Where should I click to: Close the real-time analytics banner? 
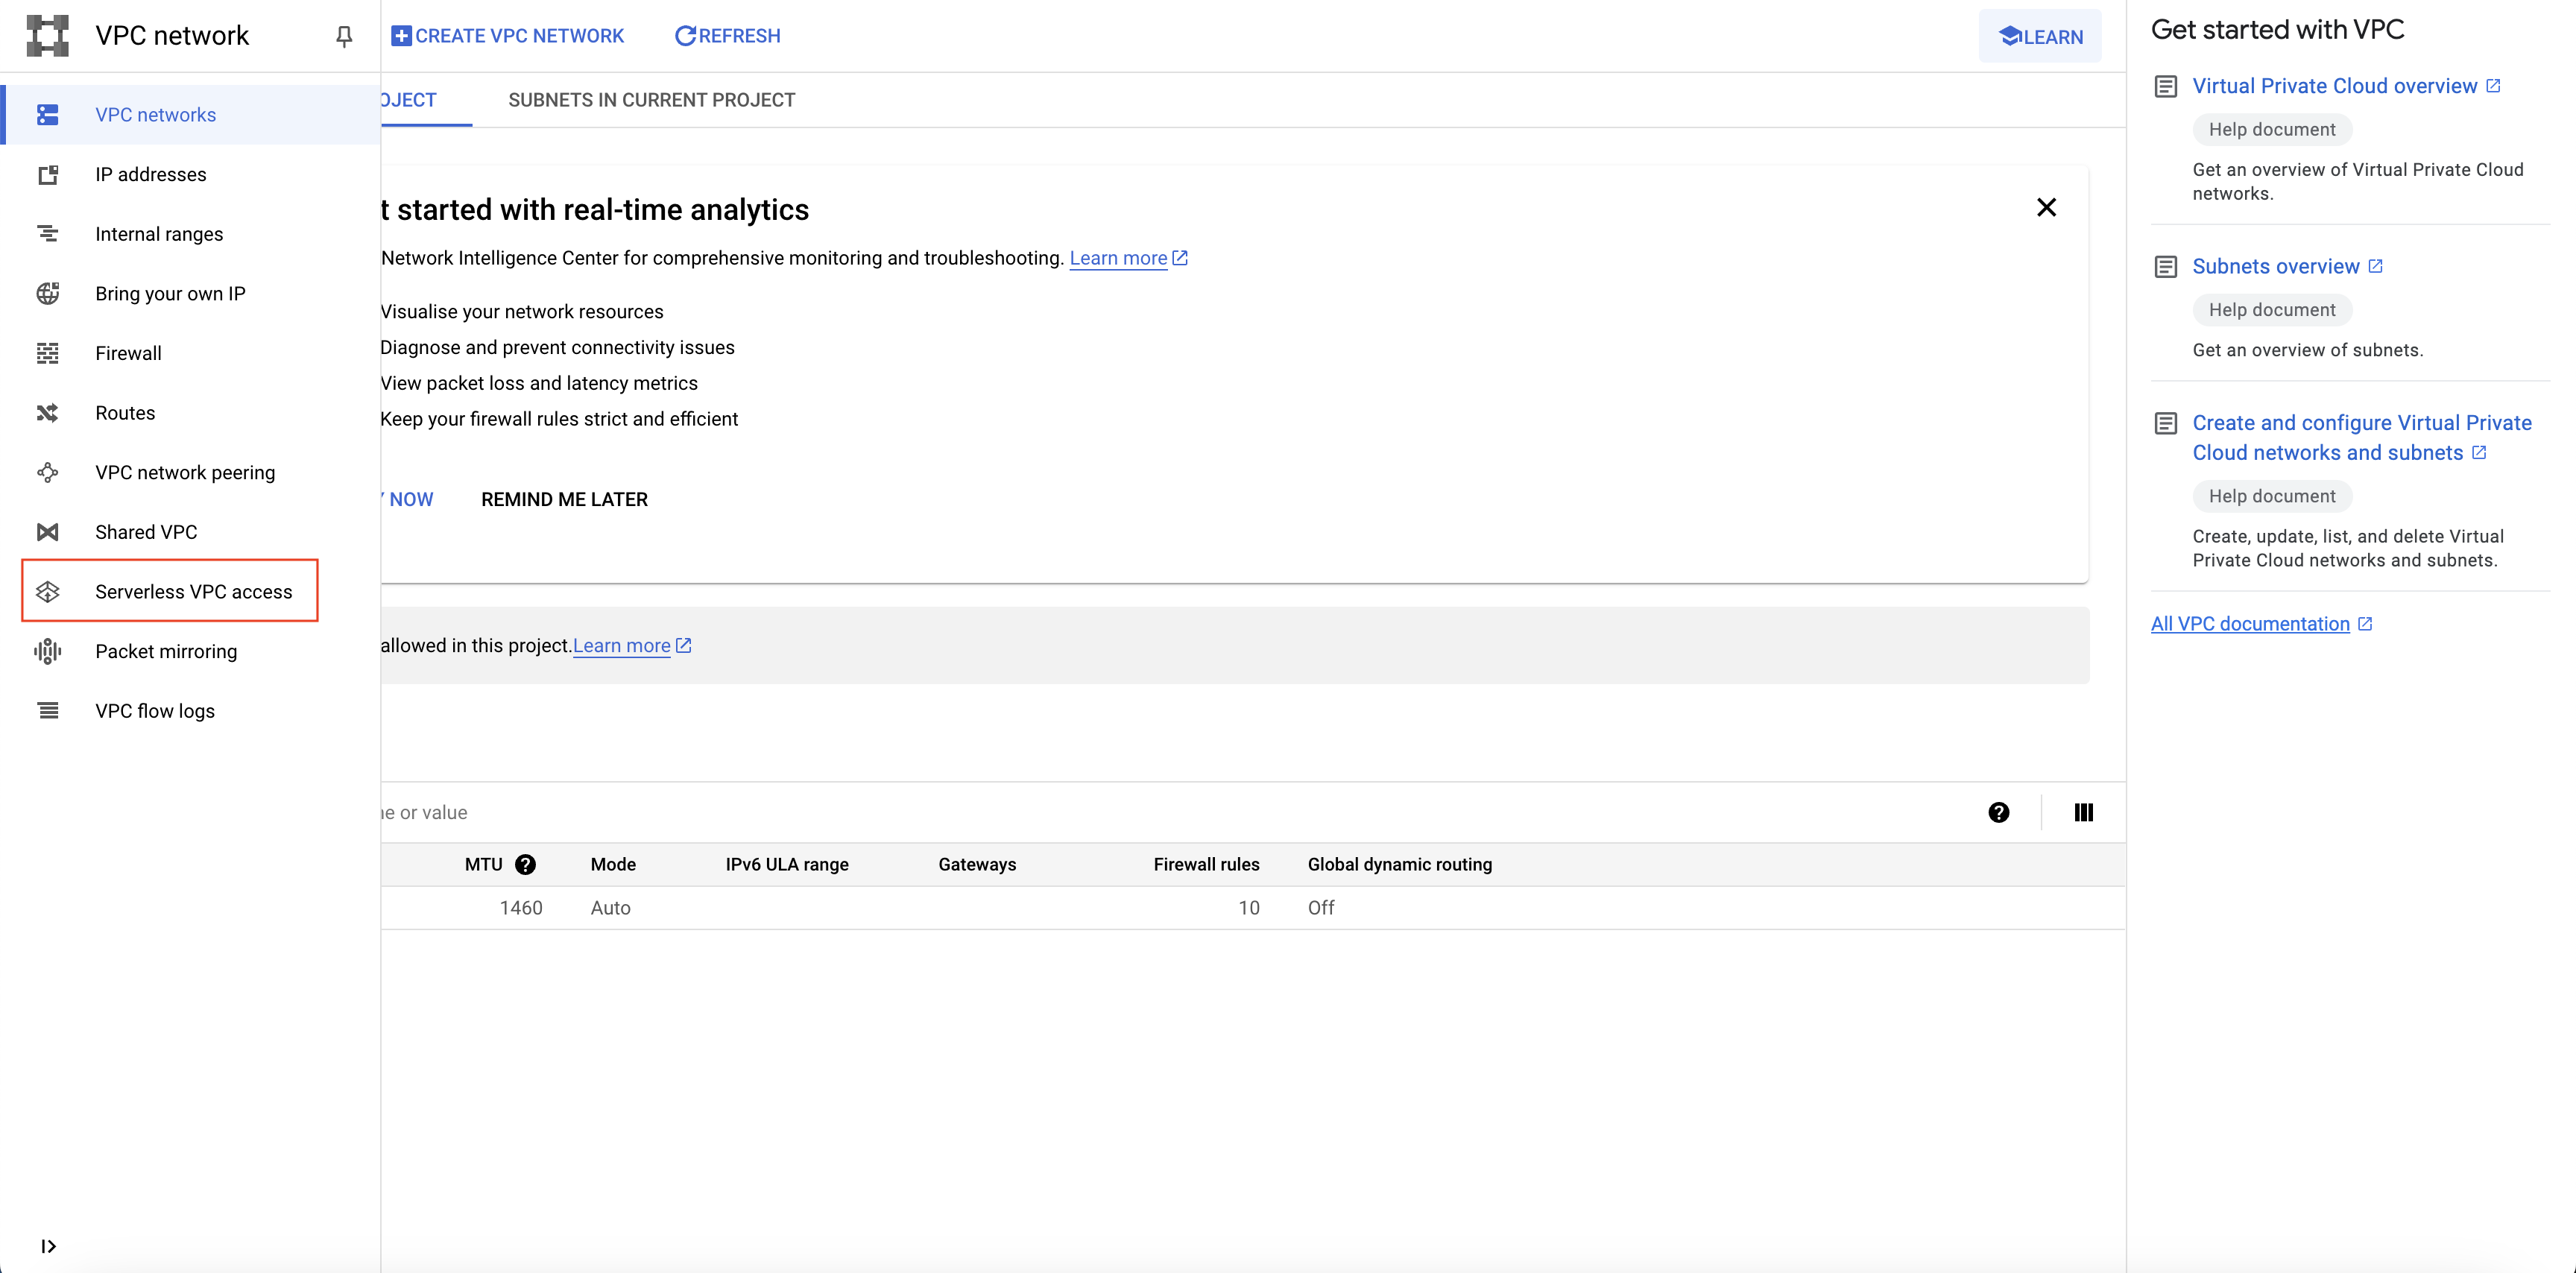pos(2046,207)
